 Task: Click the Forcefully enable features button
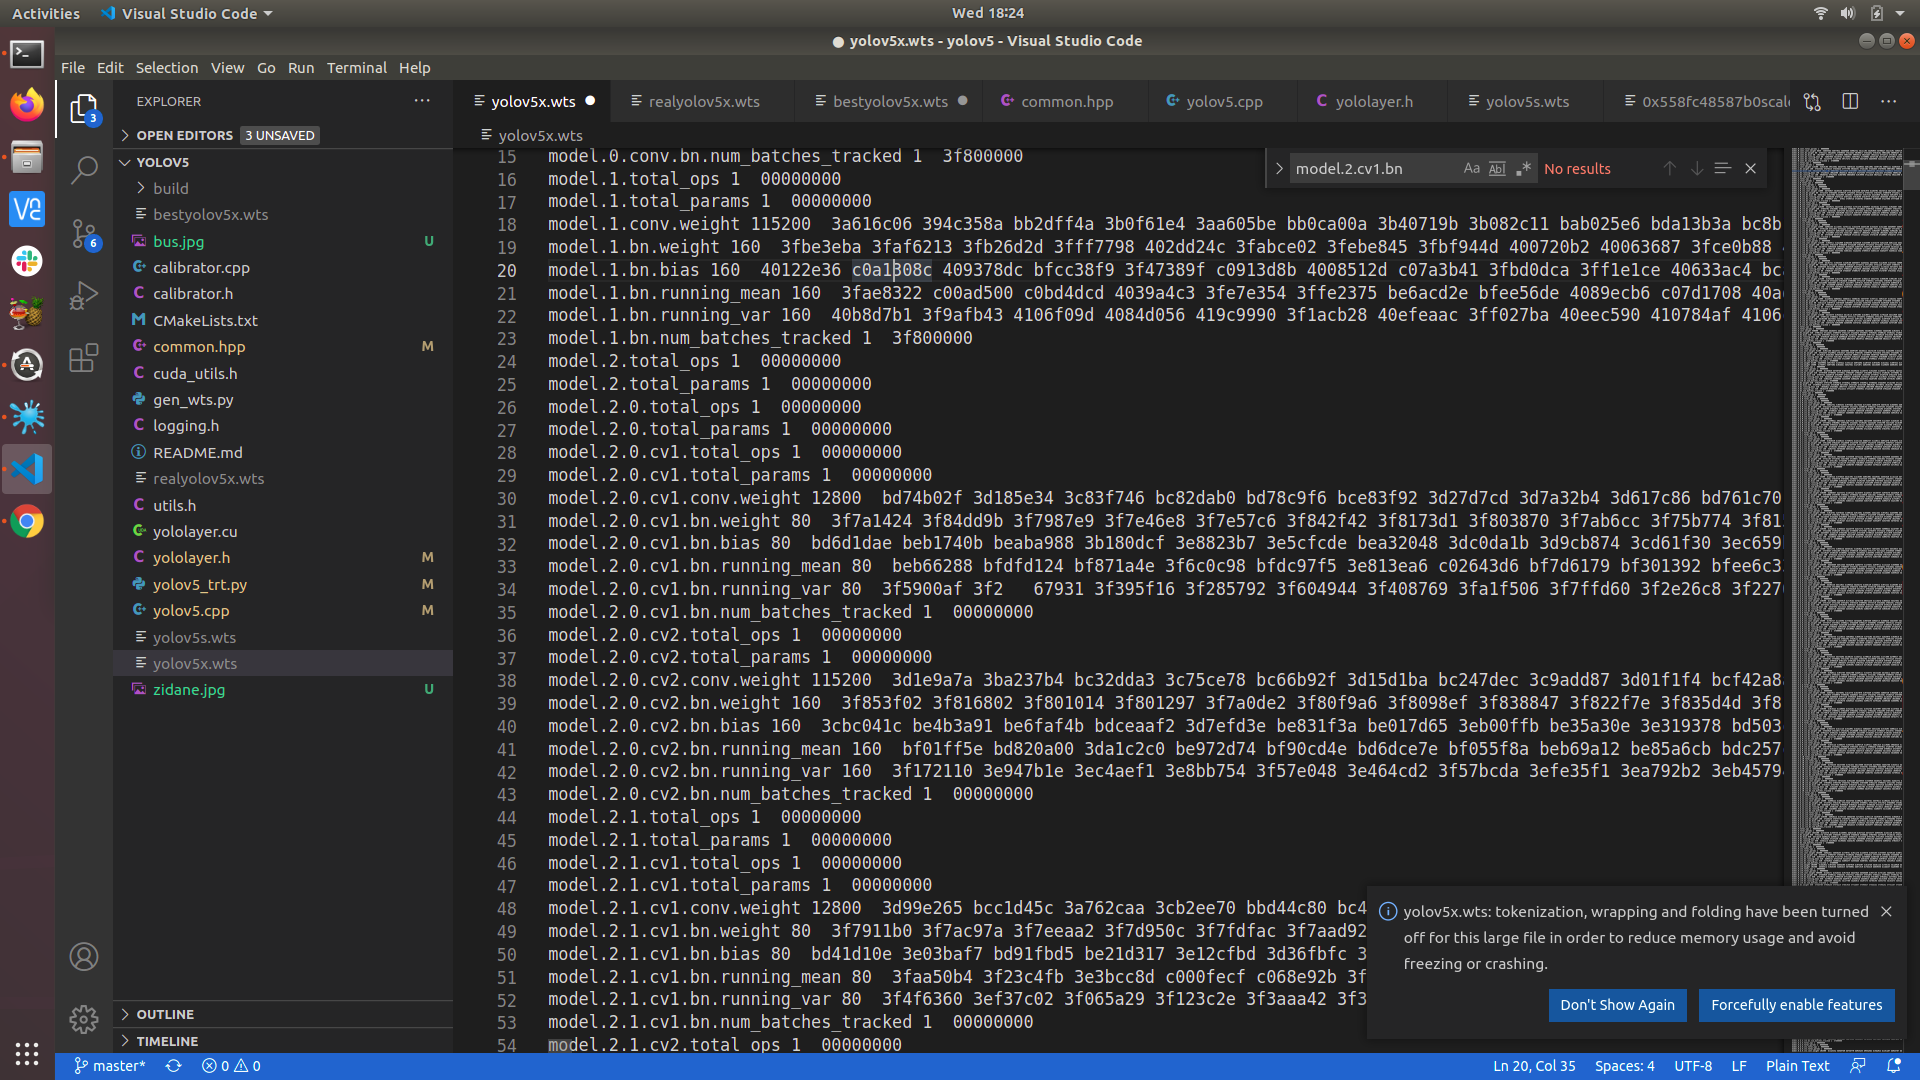click(1796, 1005)
